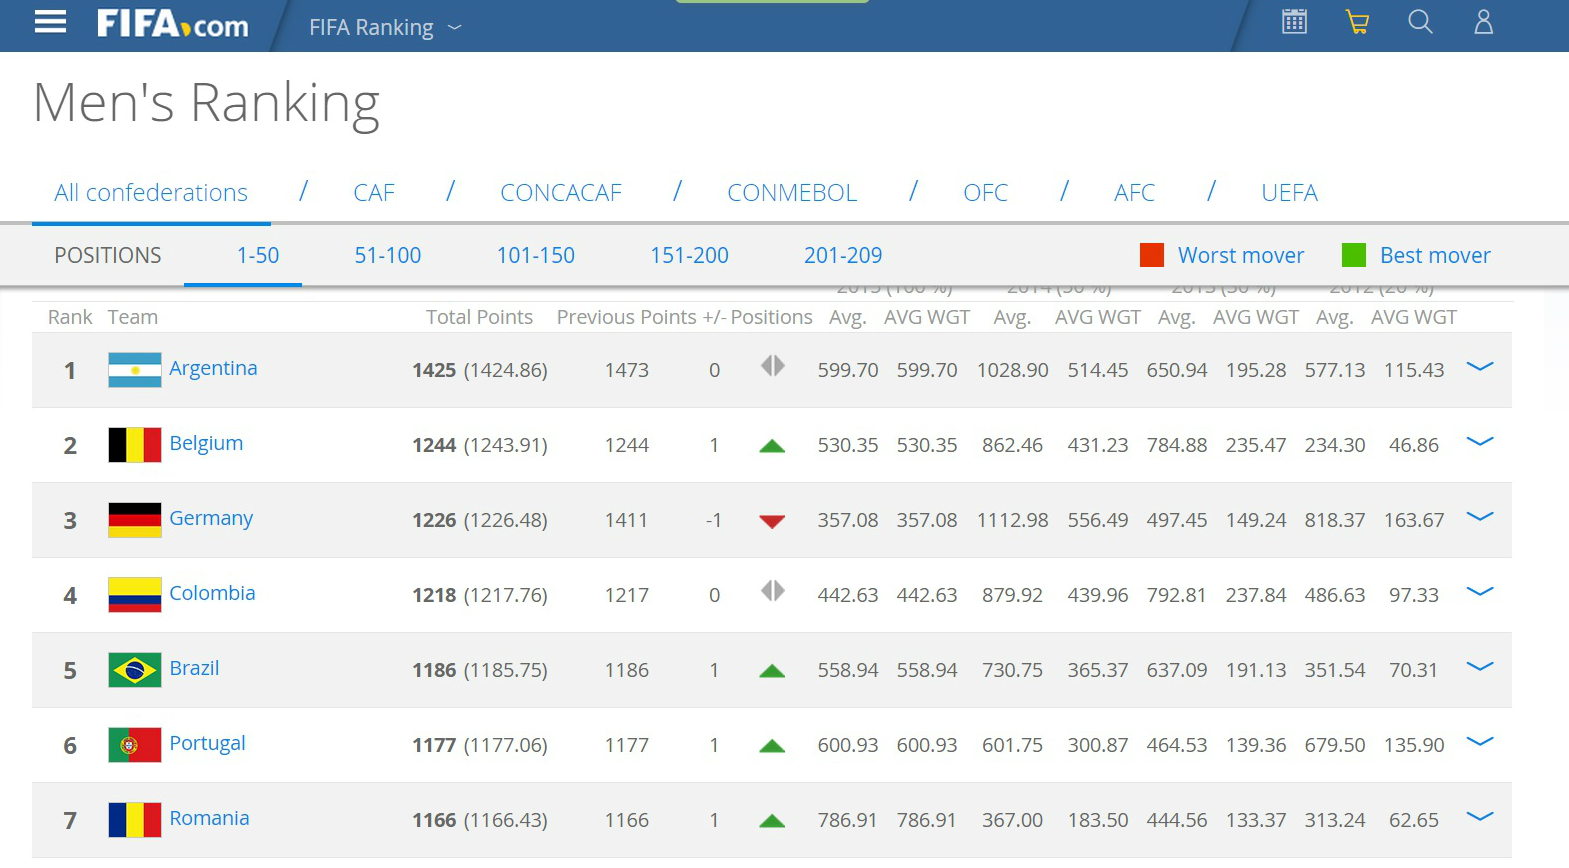This screenshot has width=1569, height=868.
Task: Click the Previous Points column header
Action: (626, 317)
